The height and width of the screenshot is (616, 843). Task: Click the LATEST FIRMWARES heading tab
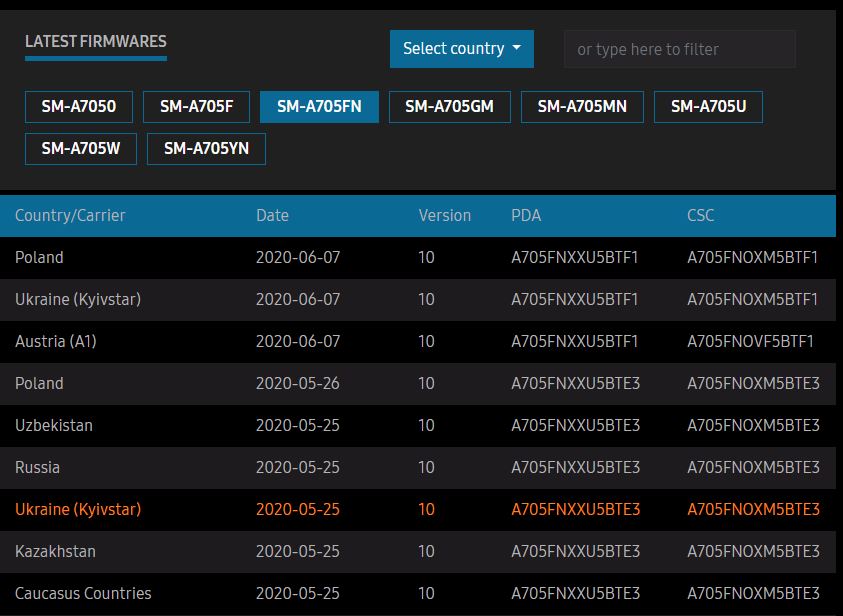96,42
